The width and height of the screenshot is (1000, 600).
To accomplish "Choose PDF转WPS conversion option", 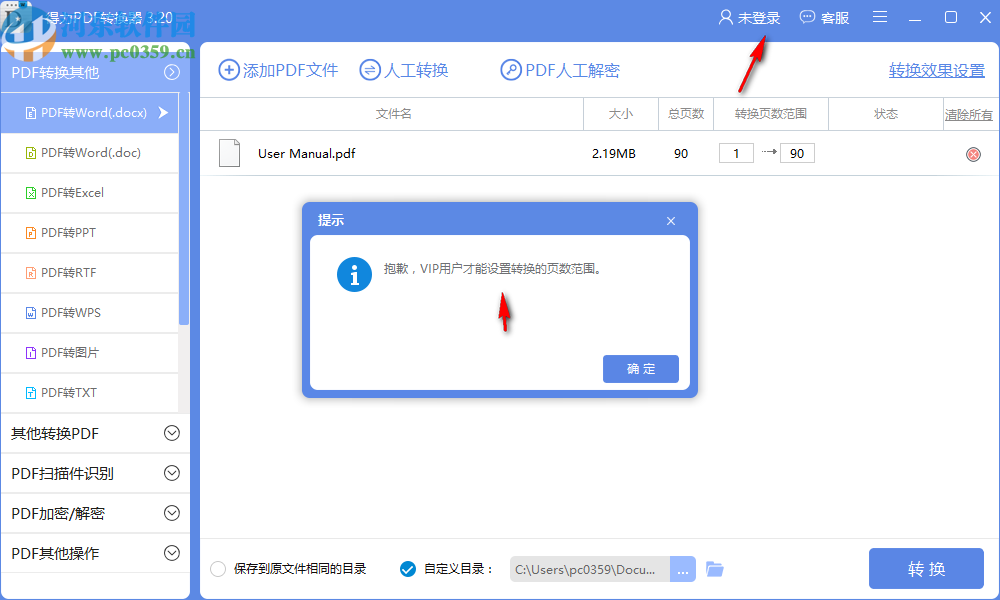I will pyautogui.click(x=60, y=312).
